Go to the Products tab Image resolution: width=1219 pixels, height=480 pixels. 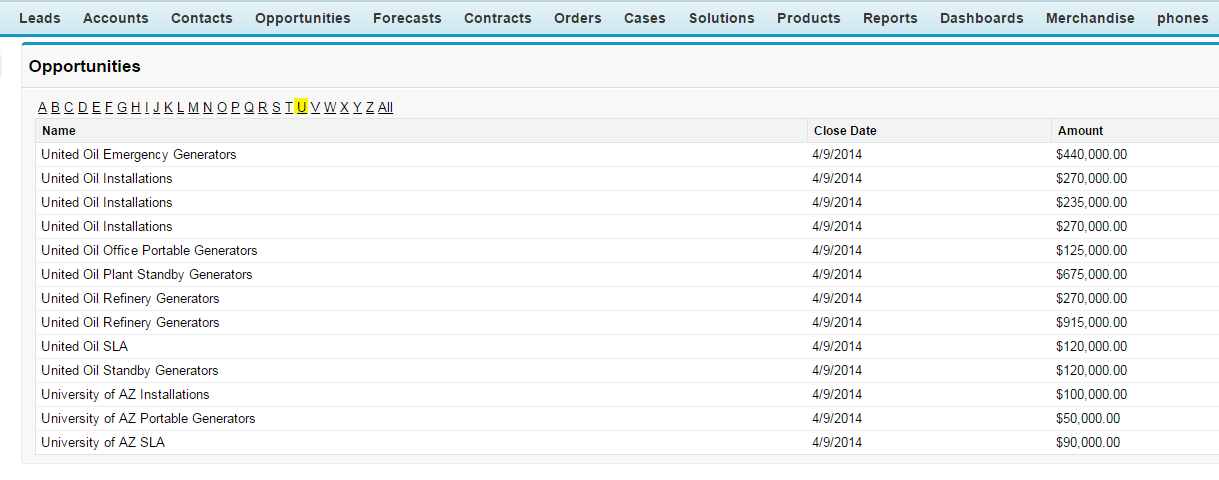click(808, 18)
